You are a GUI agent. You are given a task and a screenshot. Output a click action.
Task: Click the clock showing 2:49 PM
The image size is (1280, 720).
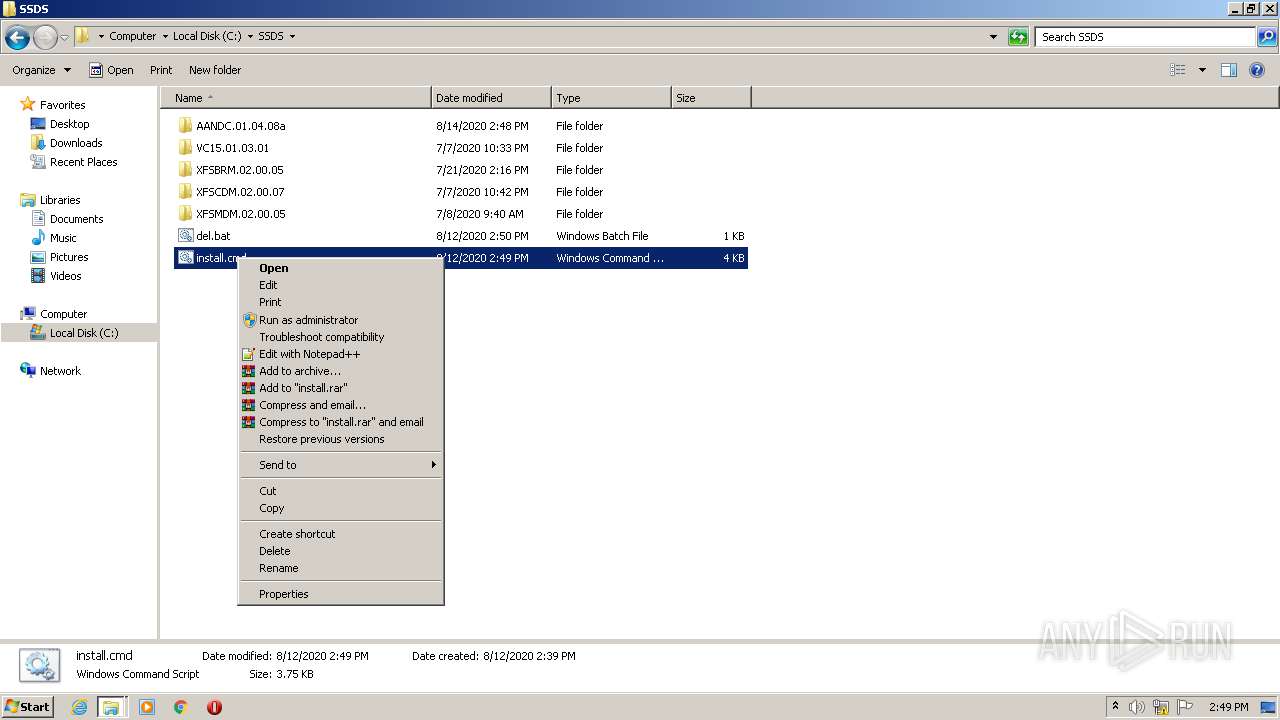[1229, 707]
